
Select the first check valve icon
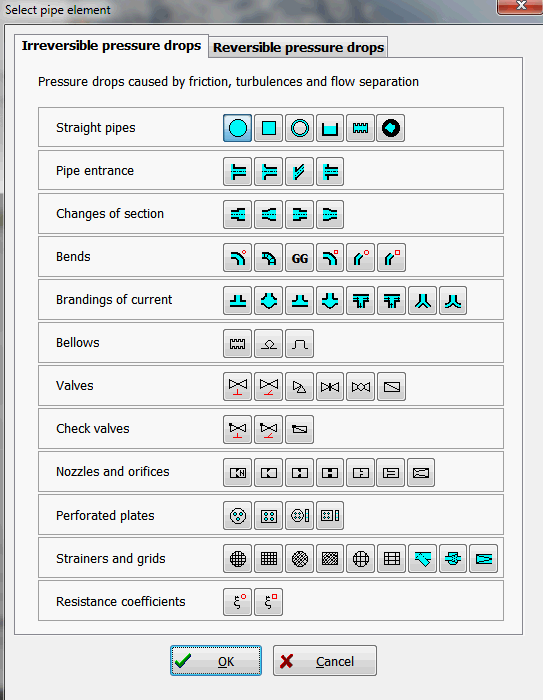coord(238,429)
